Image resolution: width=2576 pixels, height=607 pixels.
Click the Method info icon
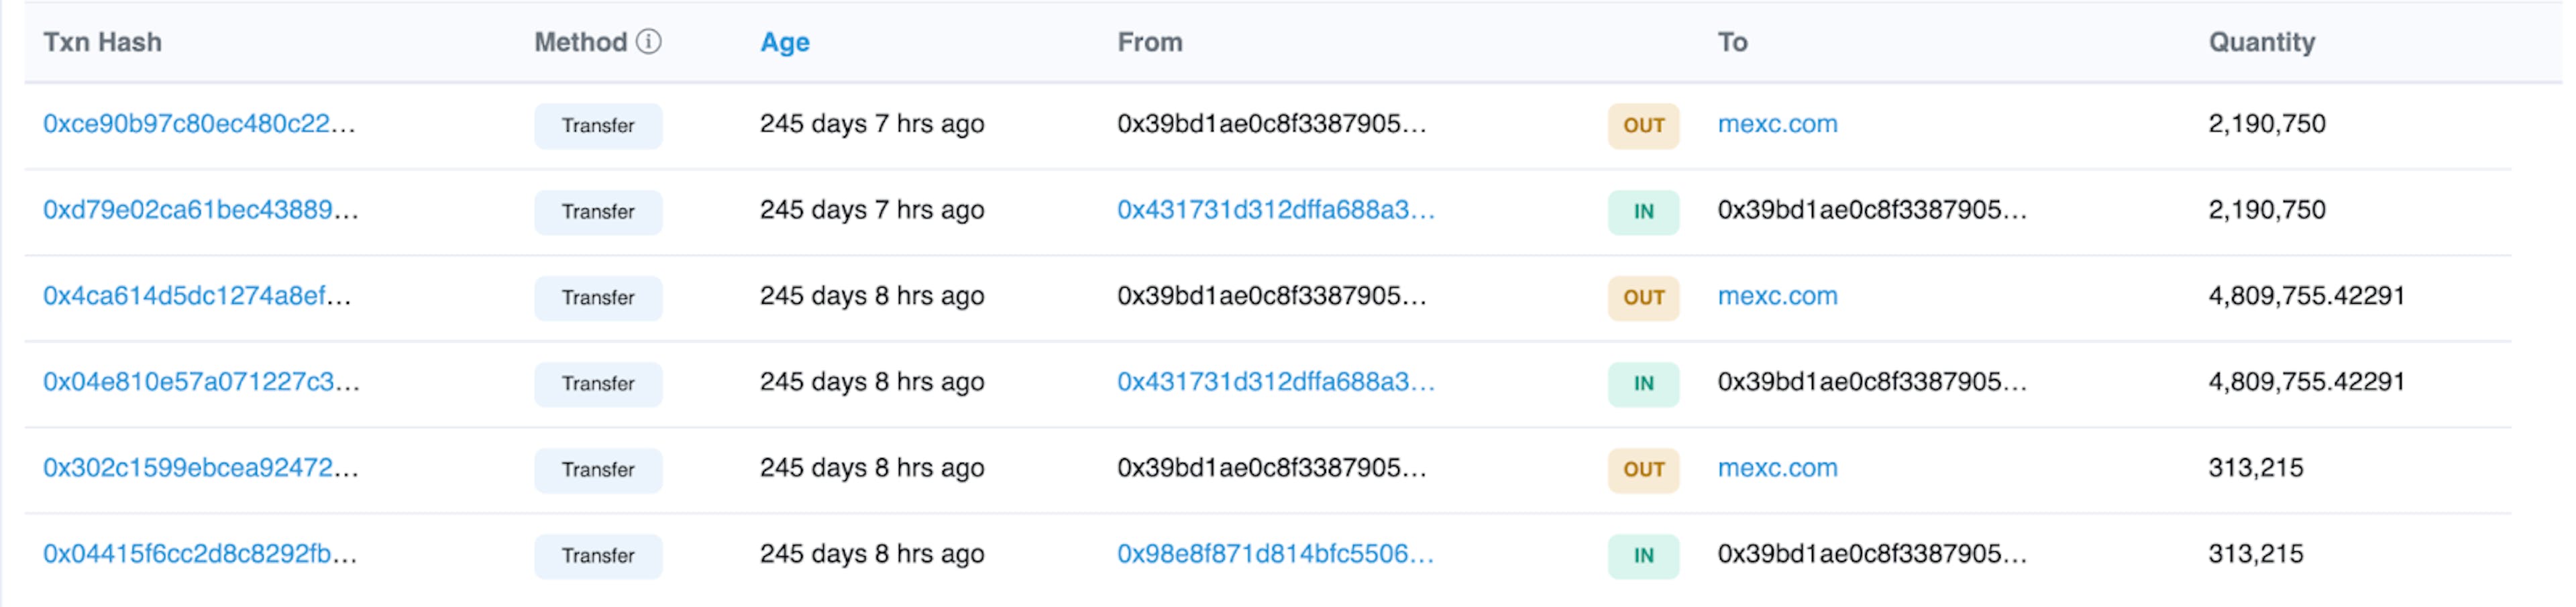pos(649,42)
